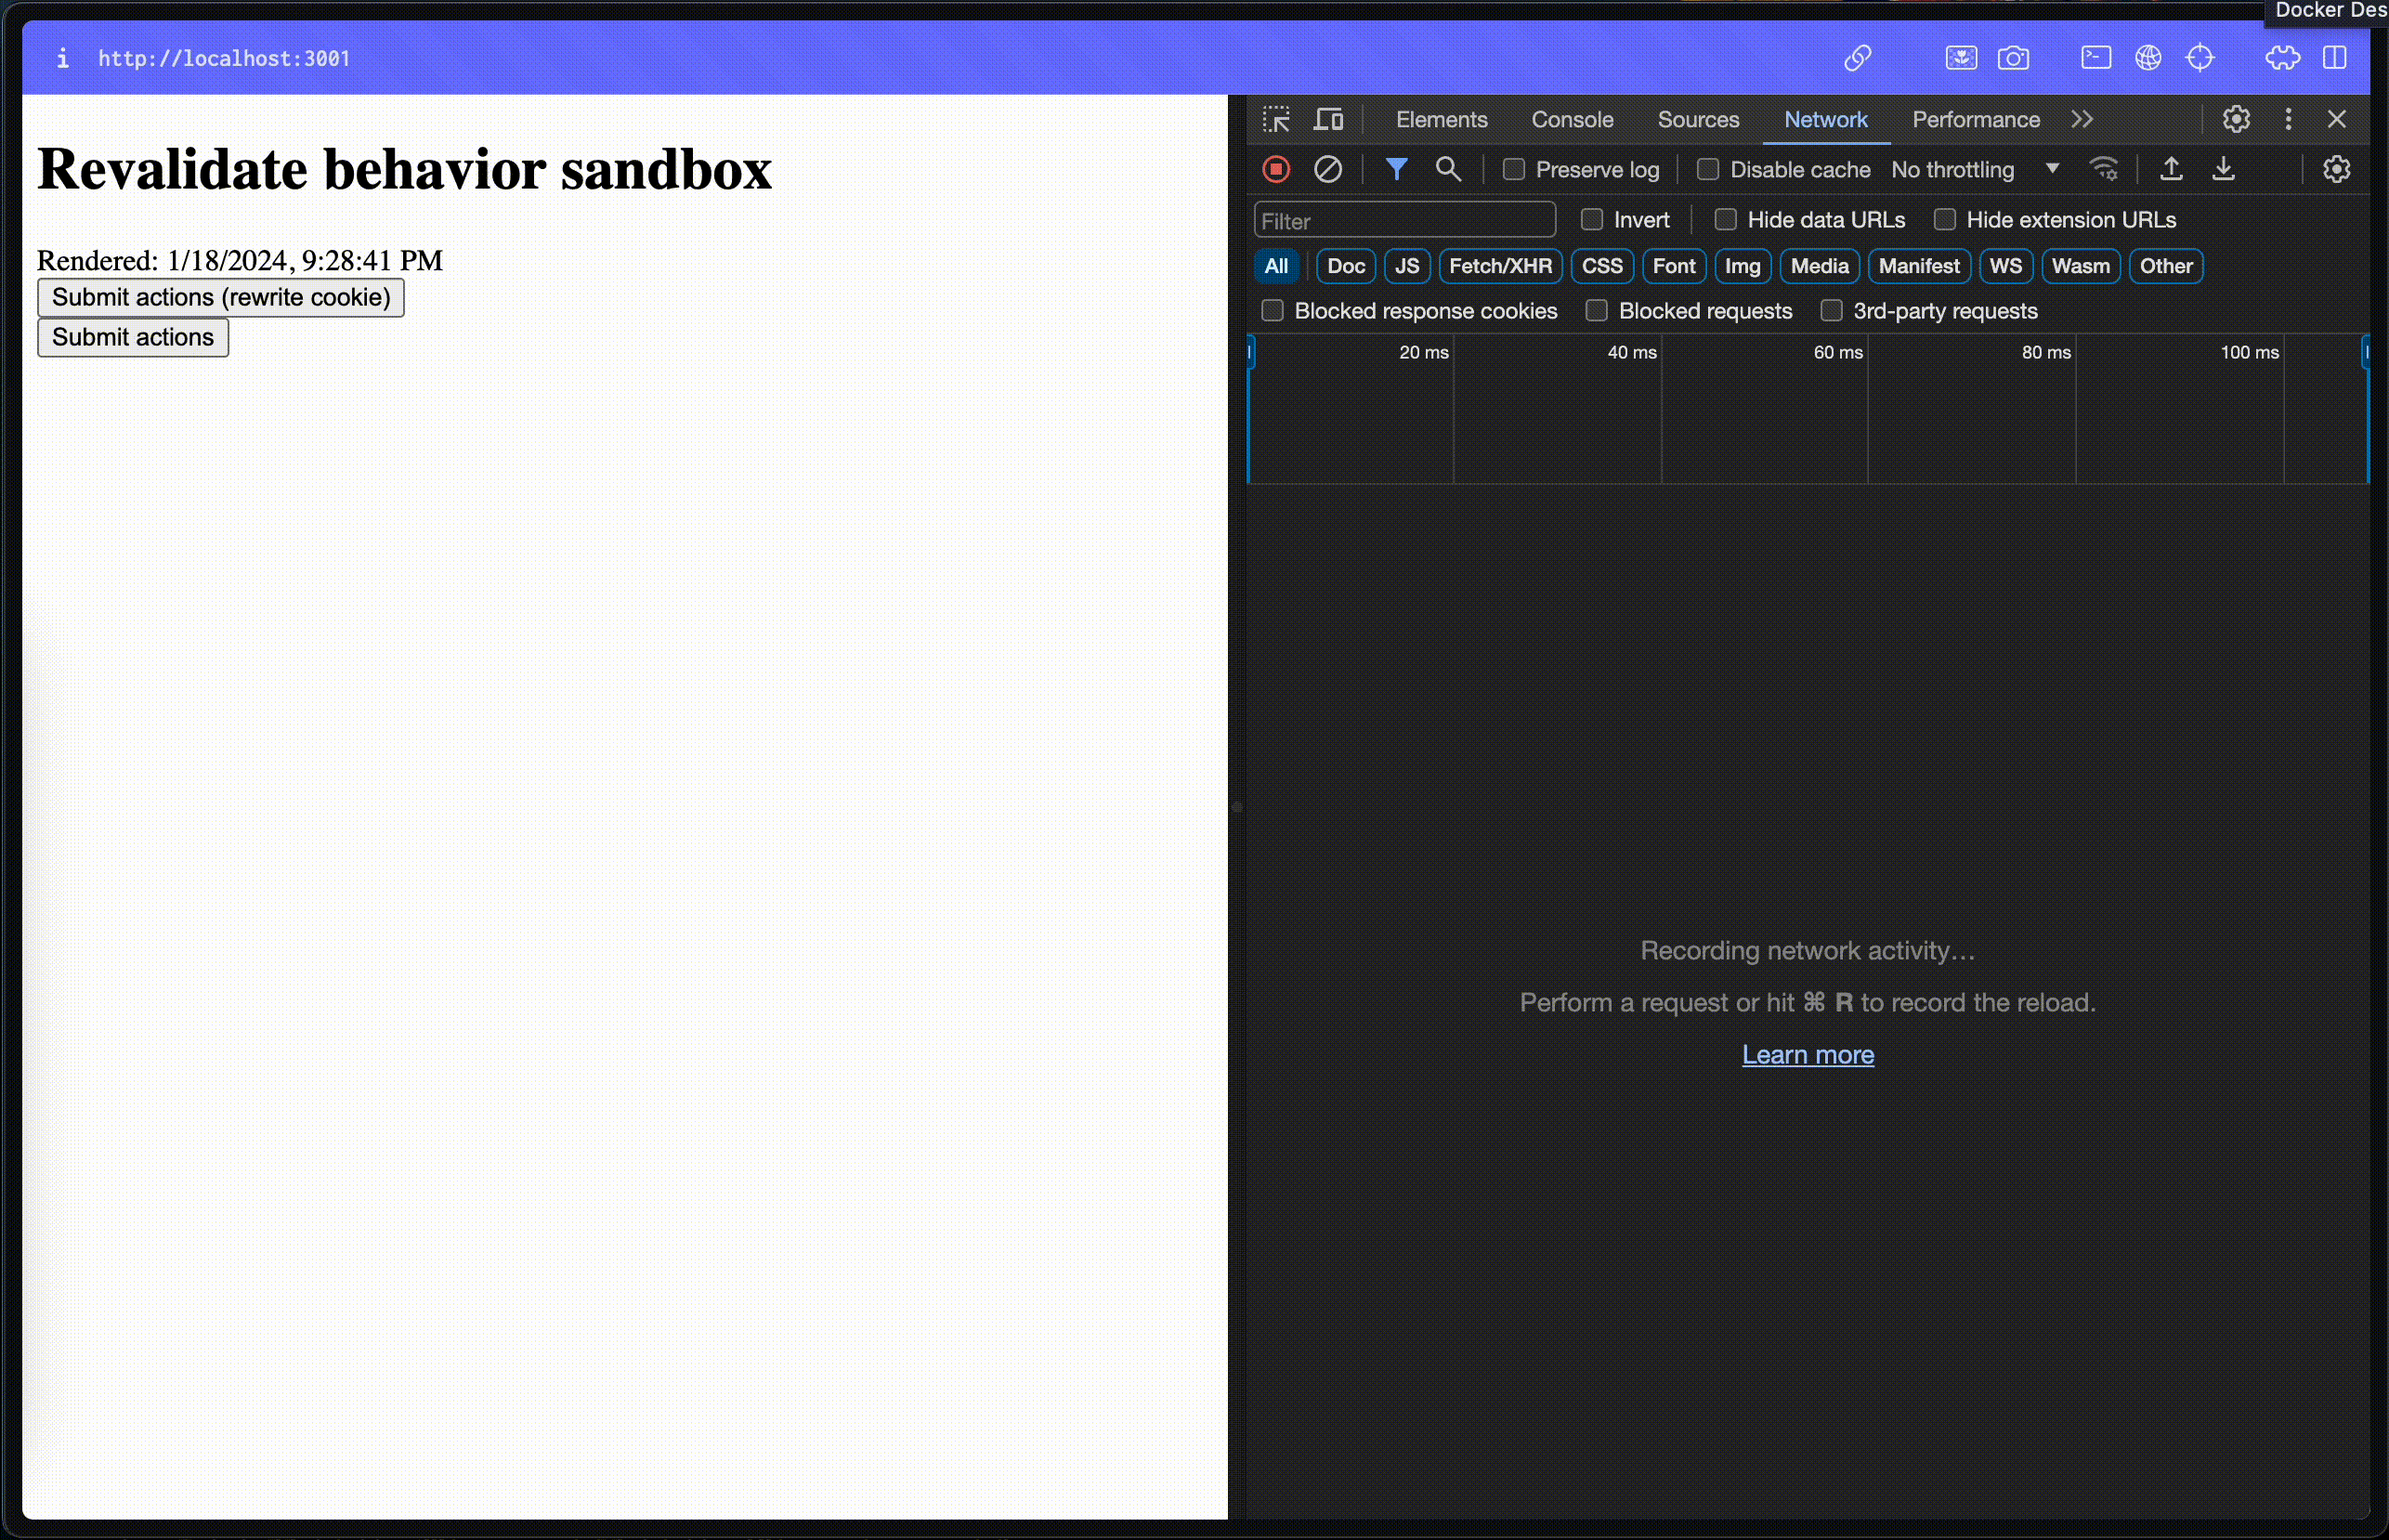Expand hidden DevTools panel tabs
2389x1540 pixels.
click(2083, 119)
